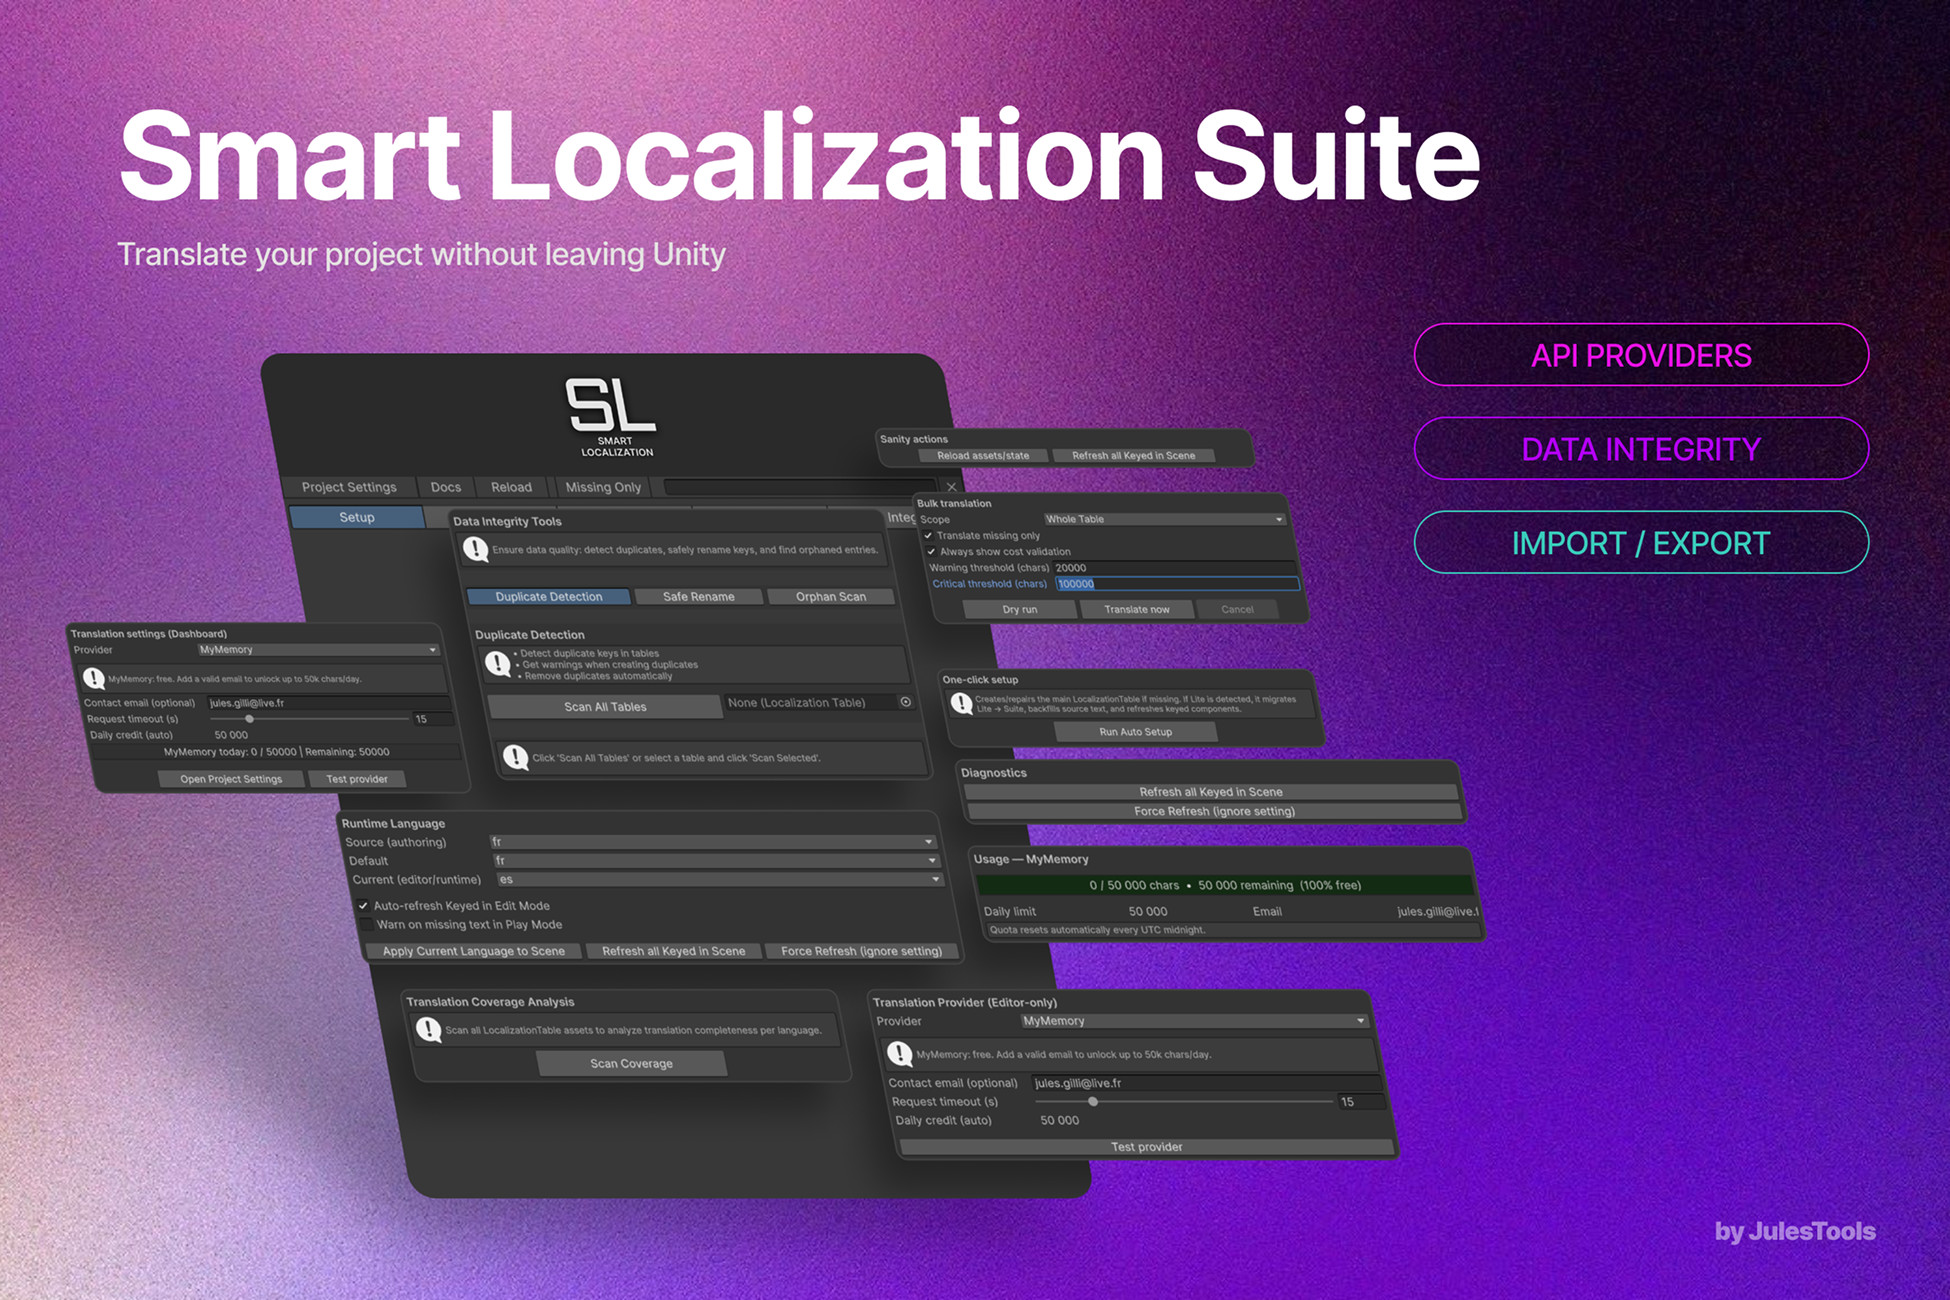Click the Critical threshold (chars) field
The image size is (1950, 1300).
[x=1177, y=584]
